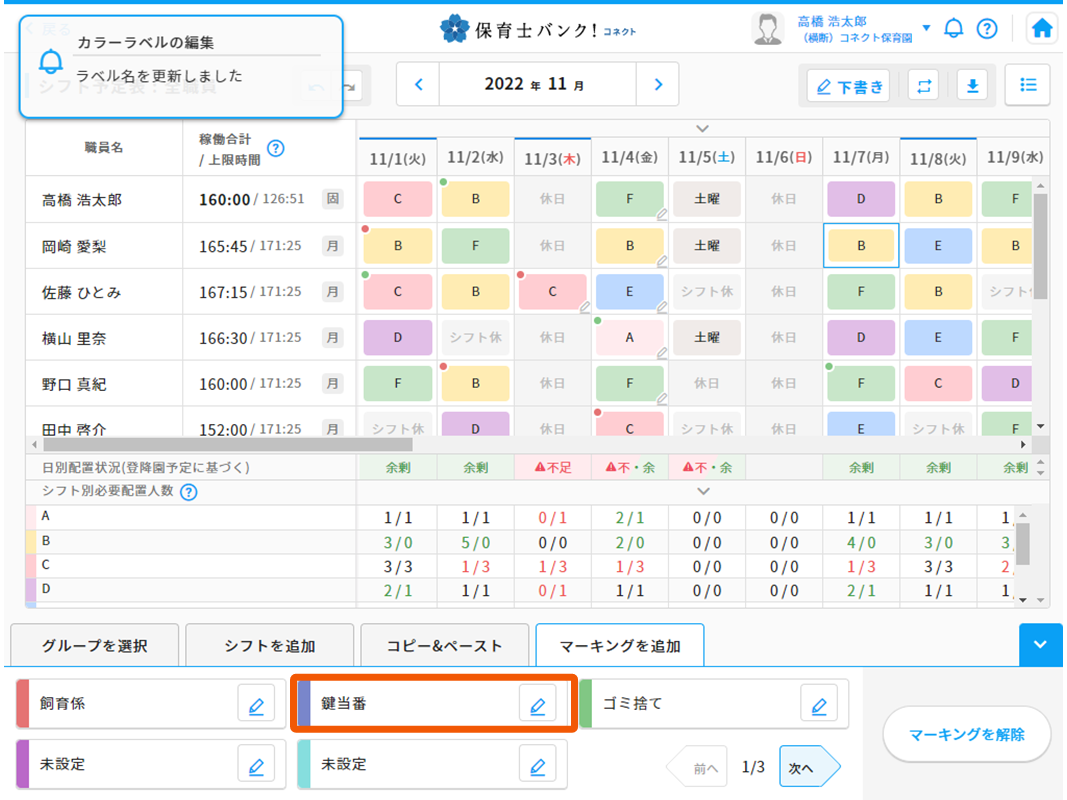Screen dimensions: 1067x800
Task: Click the swap arrows icon button
Action: pyautogui.click(x=923, y=86)
